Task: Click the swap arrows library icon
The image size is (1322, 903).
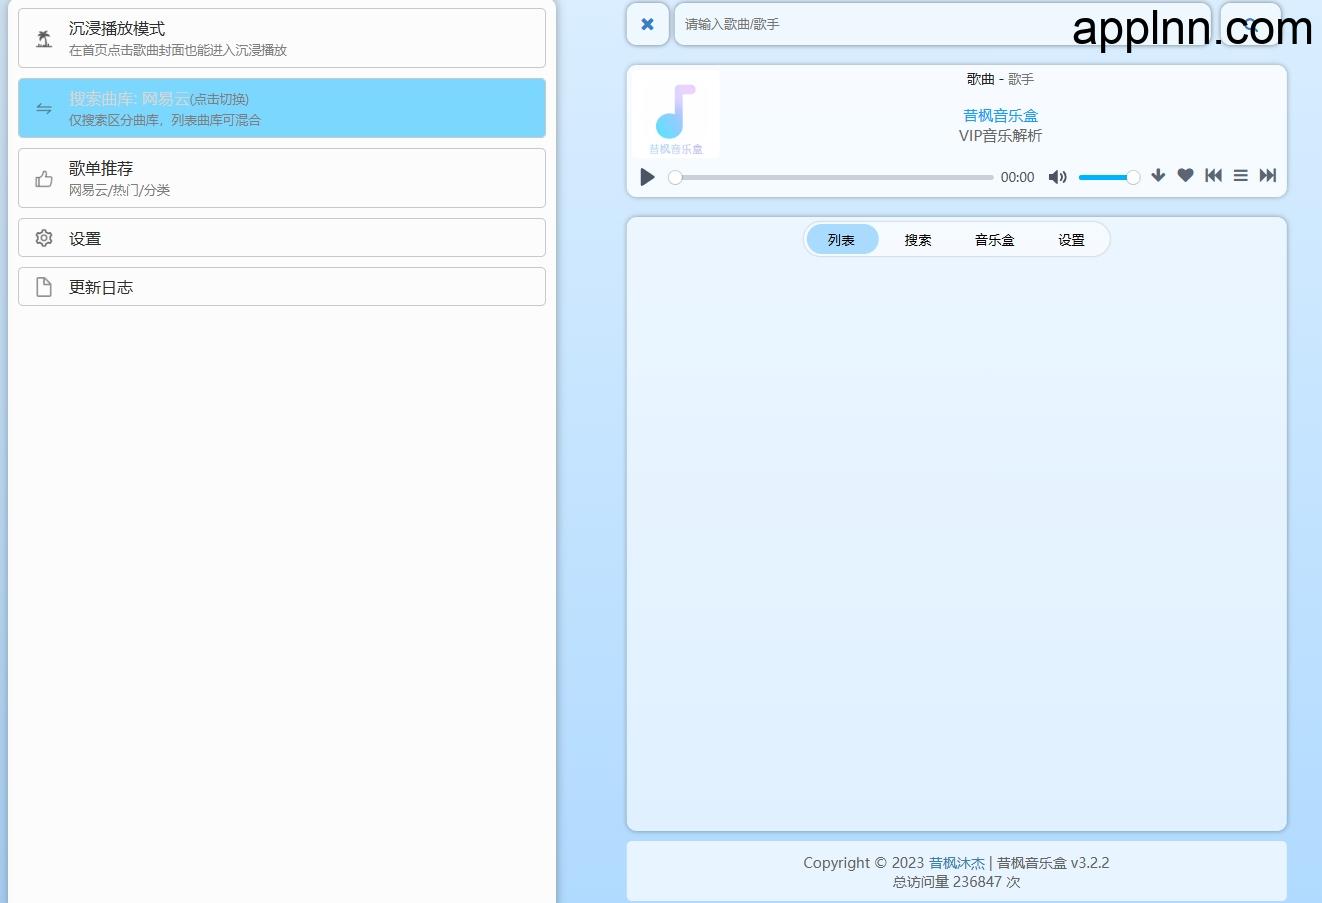Action: pyautogui.click(x=44, y=109)
